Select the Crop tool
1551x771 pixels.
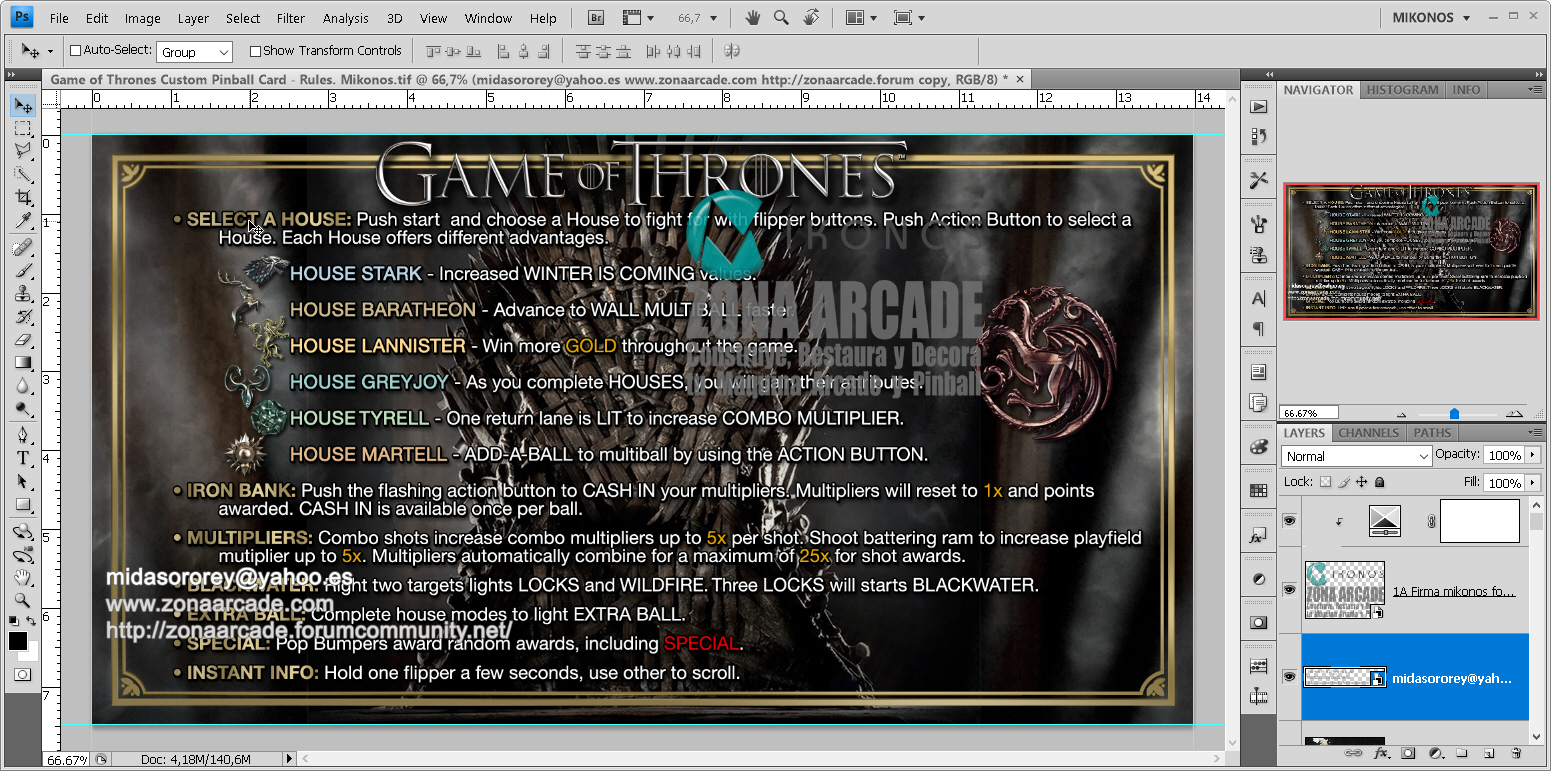[x=23, y=197]
